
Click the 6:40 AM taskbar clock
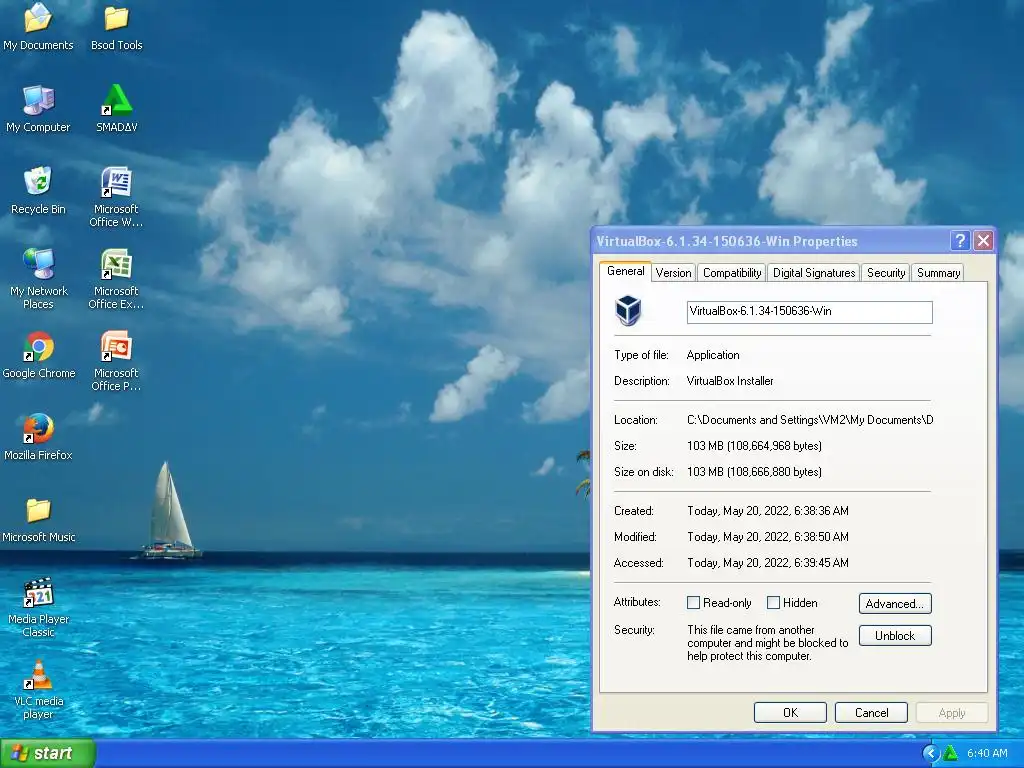point(987,753)
